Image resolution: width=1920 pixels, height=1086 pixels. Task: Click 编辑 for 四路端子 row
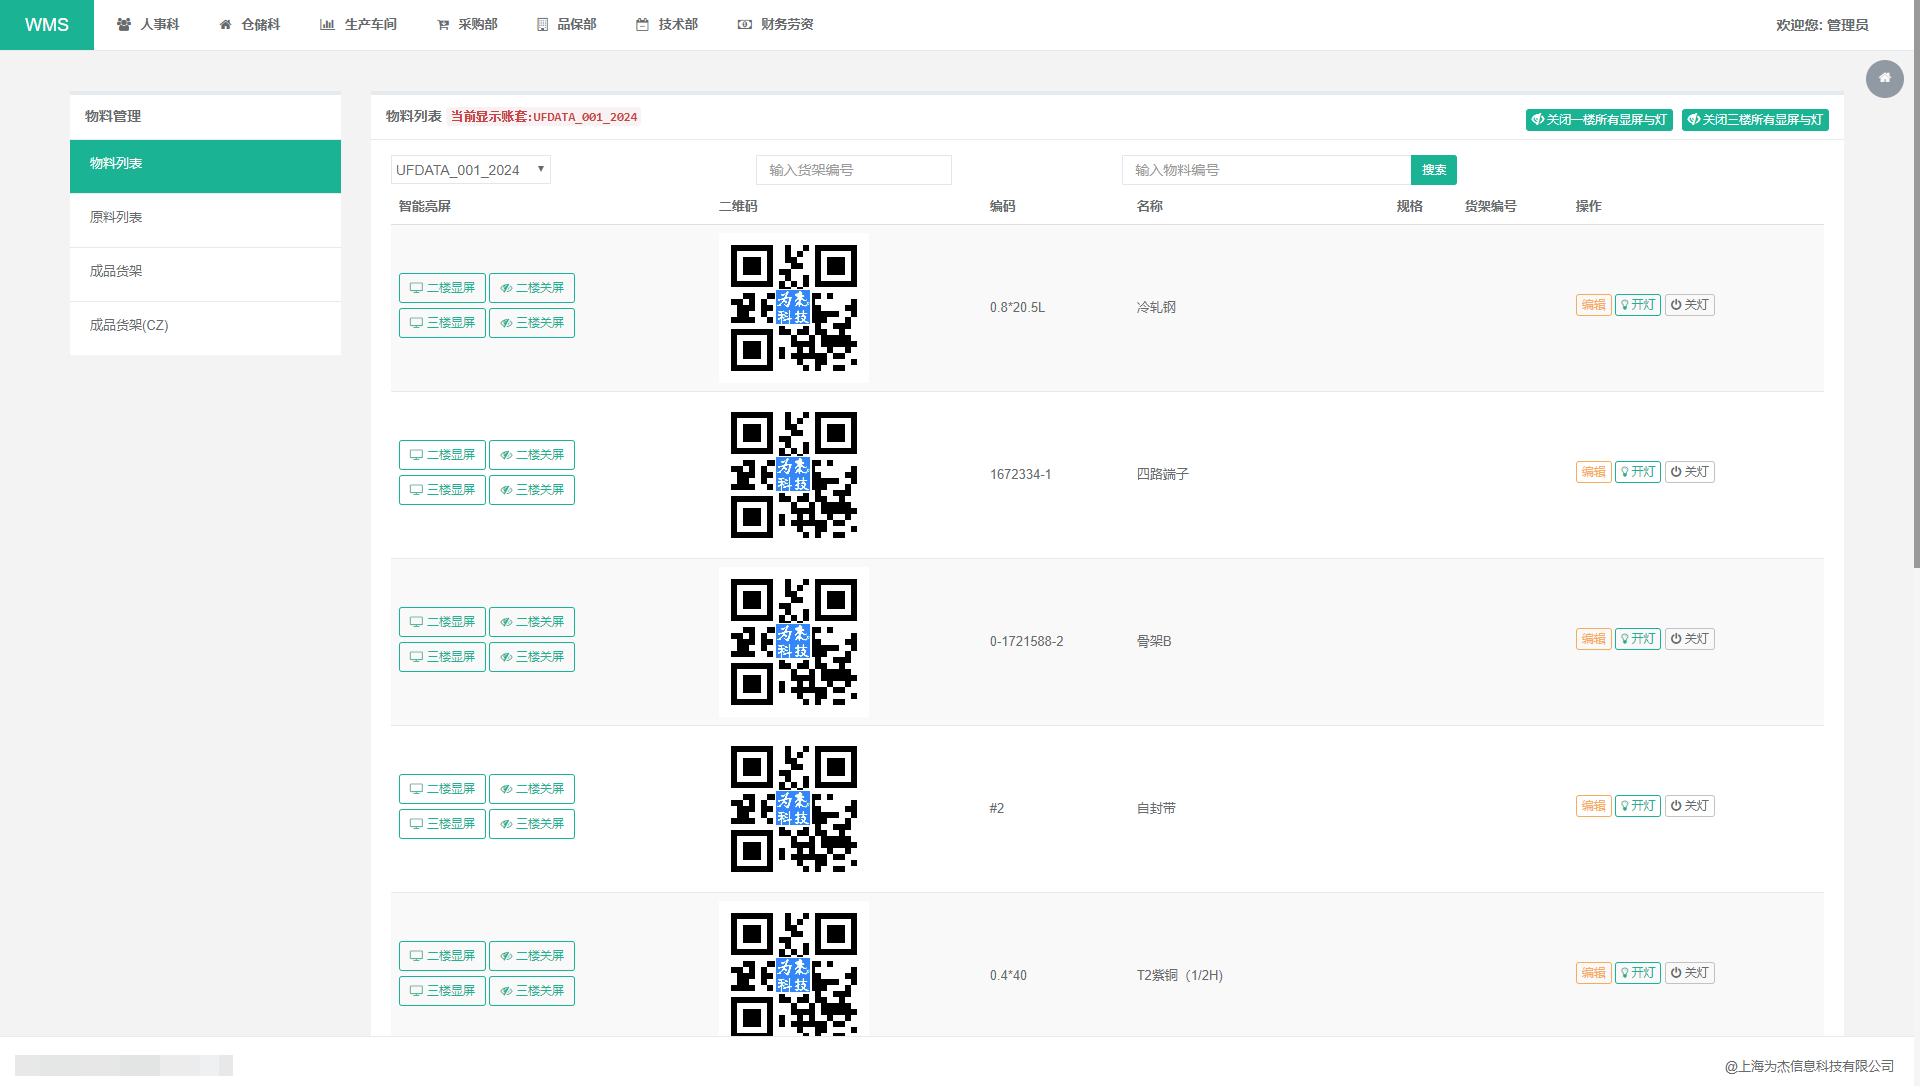pyautogui.click(x=1594, y=472)
